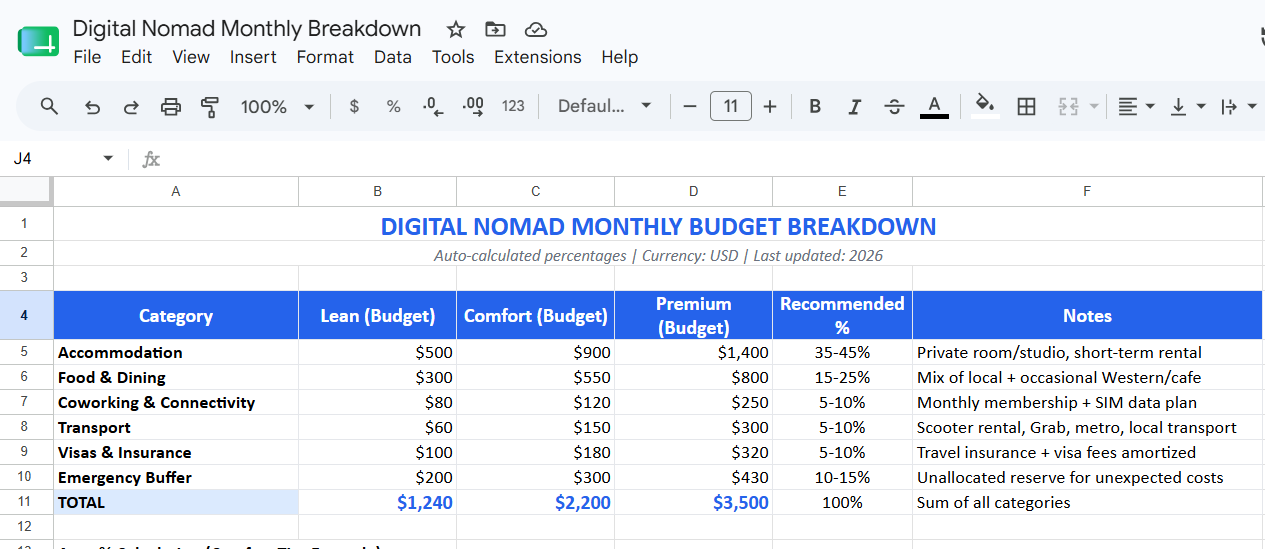The image size is (1265, 549).
Task: Print the spreadsheet
Action: click(x=171, y=106)
